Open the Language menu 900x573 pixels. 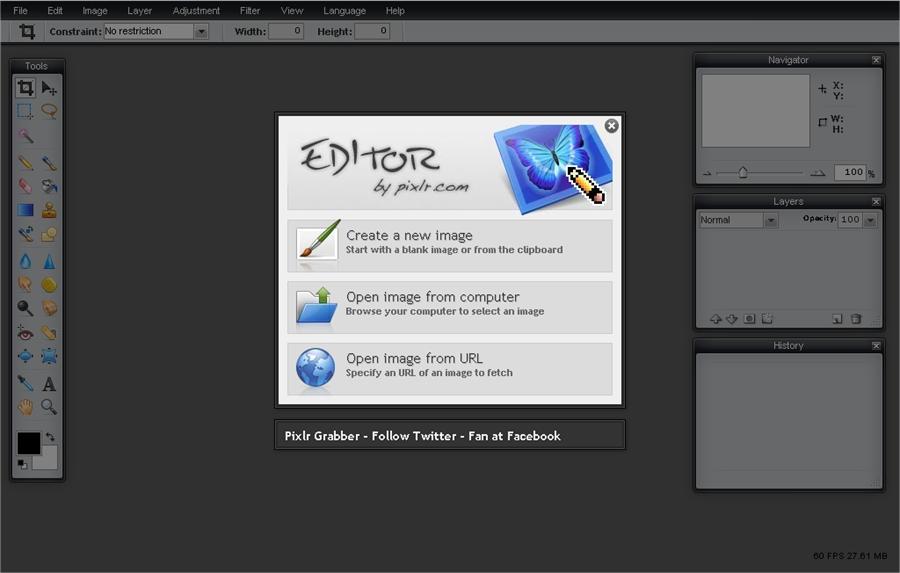pos(344,10)
